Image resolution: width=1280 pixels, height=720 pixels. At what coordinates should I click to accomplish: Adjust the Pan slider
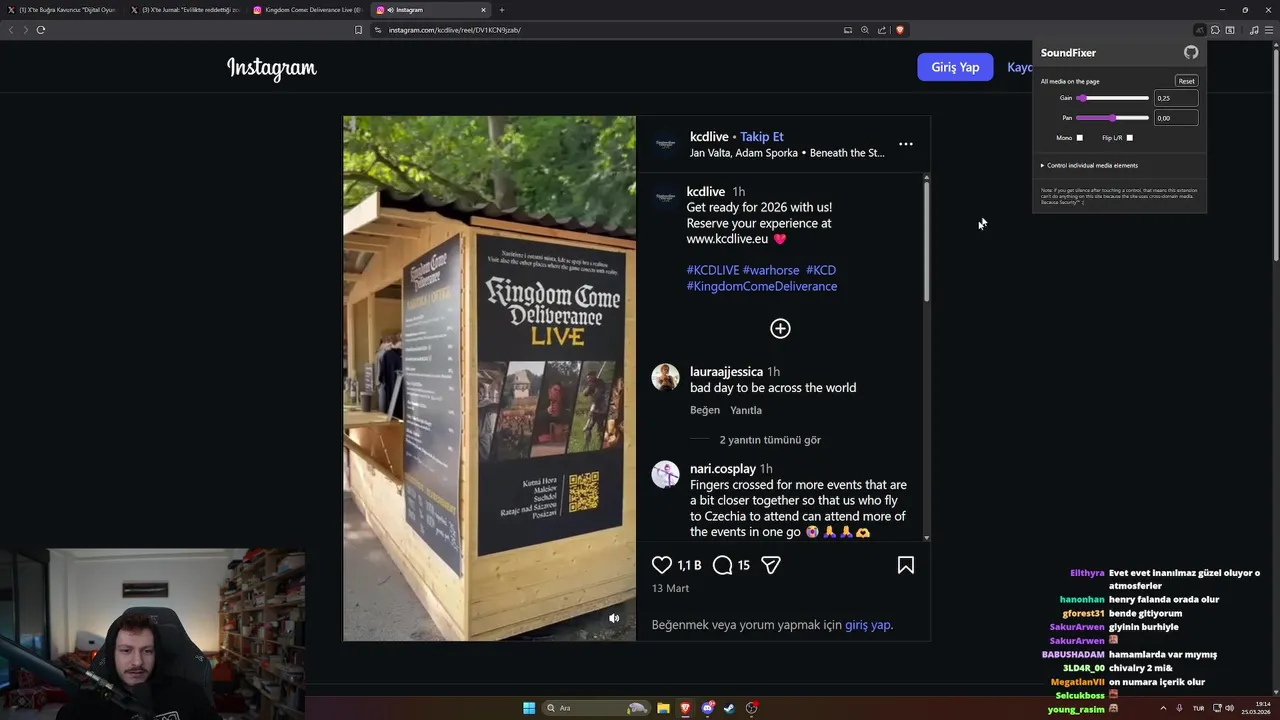pyautogui.click(x=1113, y=118)
